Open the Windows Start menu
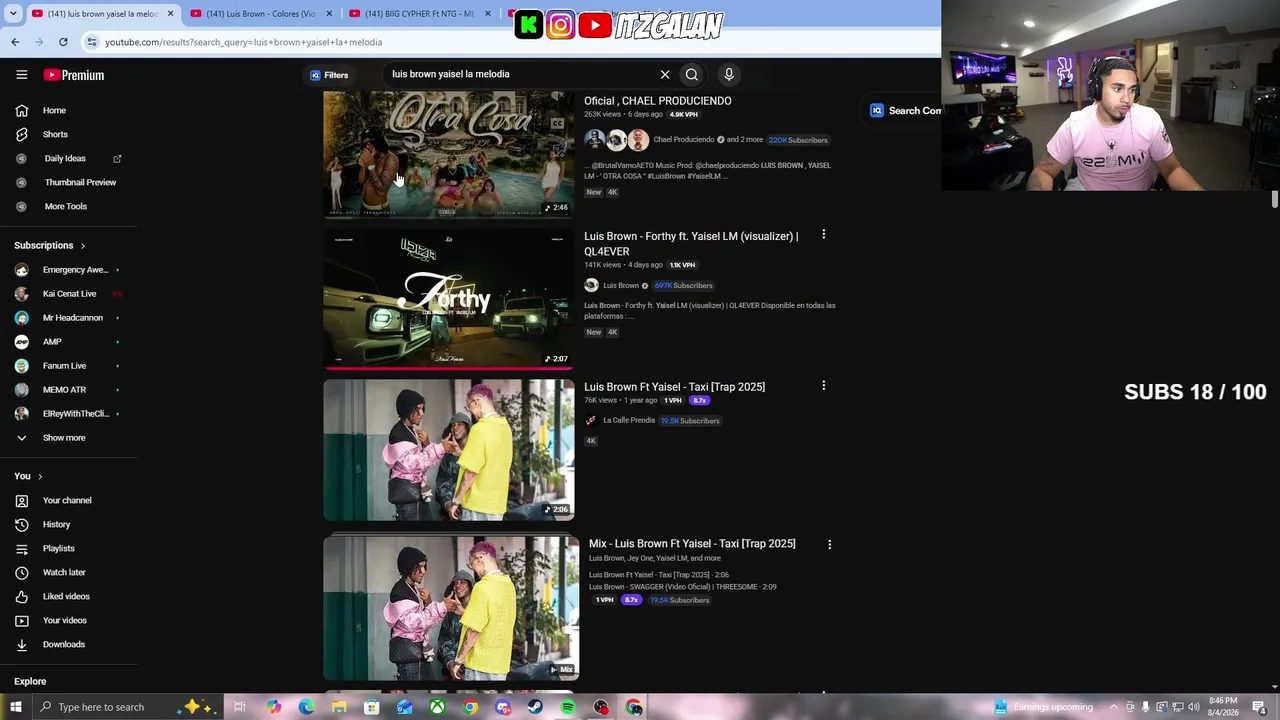The image size is (1280, 720). point(15,707)
